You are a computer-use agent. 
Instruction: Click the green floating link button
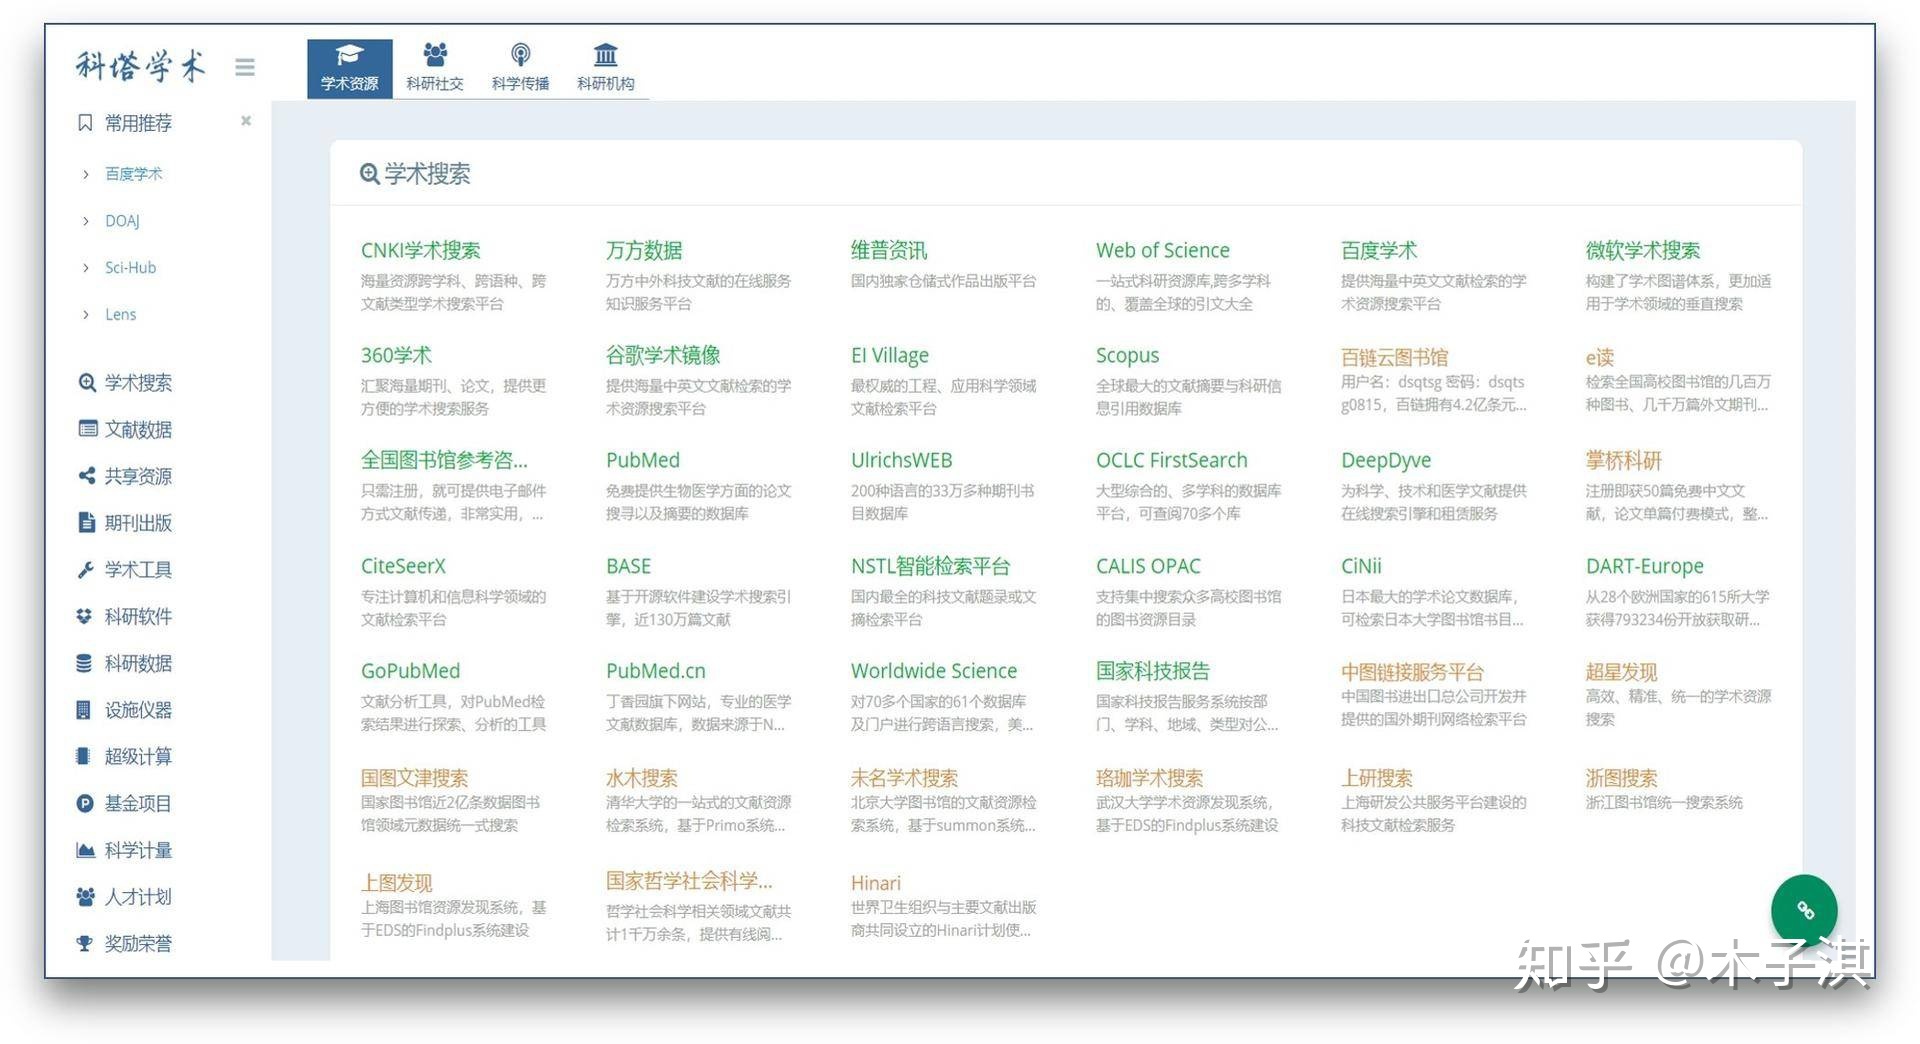[x=1804, y=909]
